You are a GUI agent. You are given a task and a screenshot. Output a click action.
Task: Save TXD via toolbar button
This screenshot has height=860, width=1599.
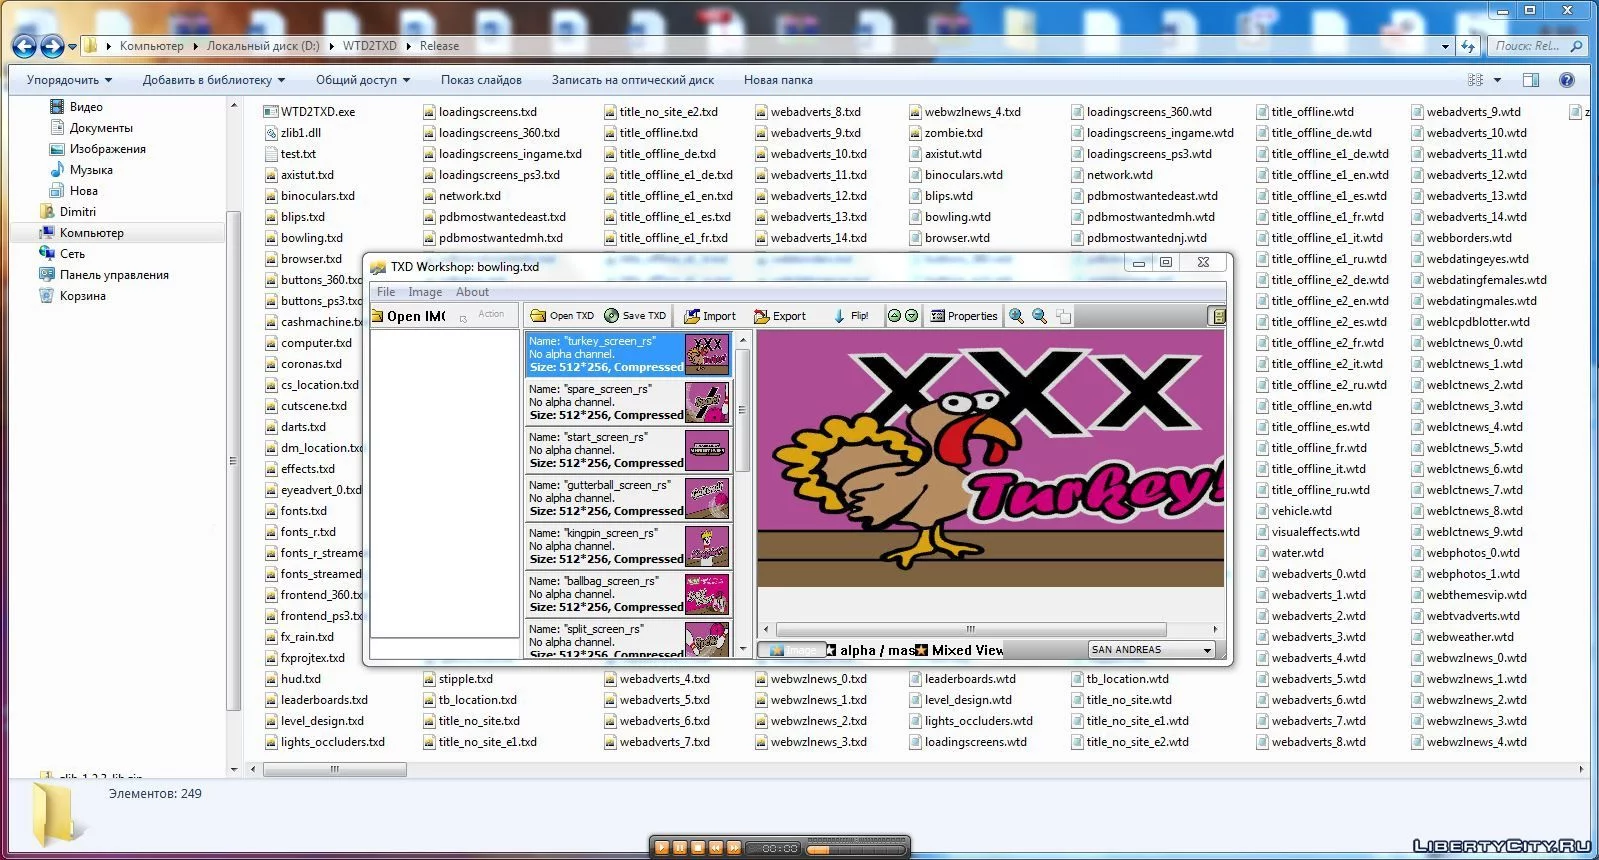635,316
